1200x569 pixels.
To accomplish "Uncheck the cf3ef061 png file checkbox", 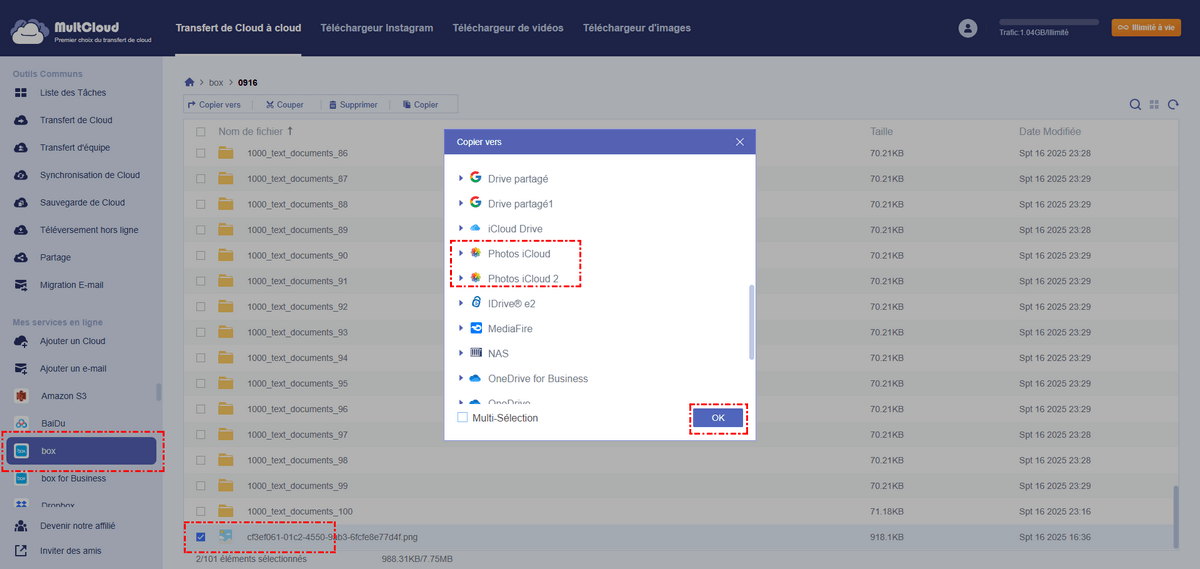I will [201, 537].
